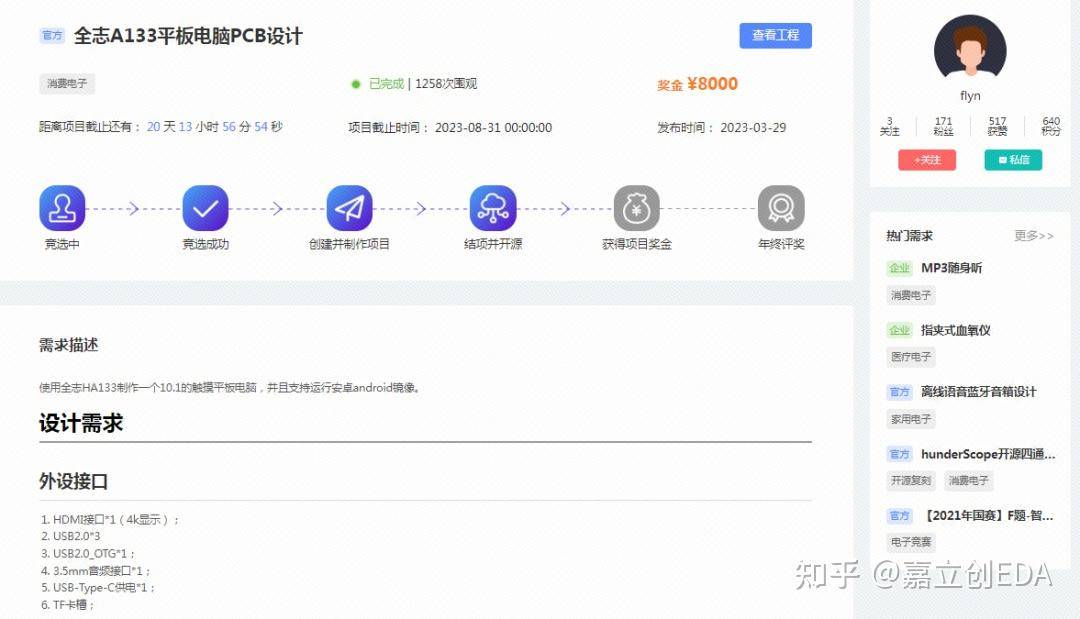
Task: Click the countdown timer 20天13小时56分54秒
Action: pos(215,127)
